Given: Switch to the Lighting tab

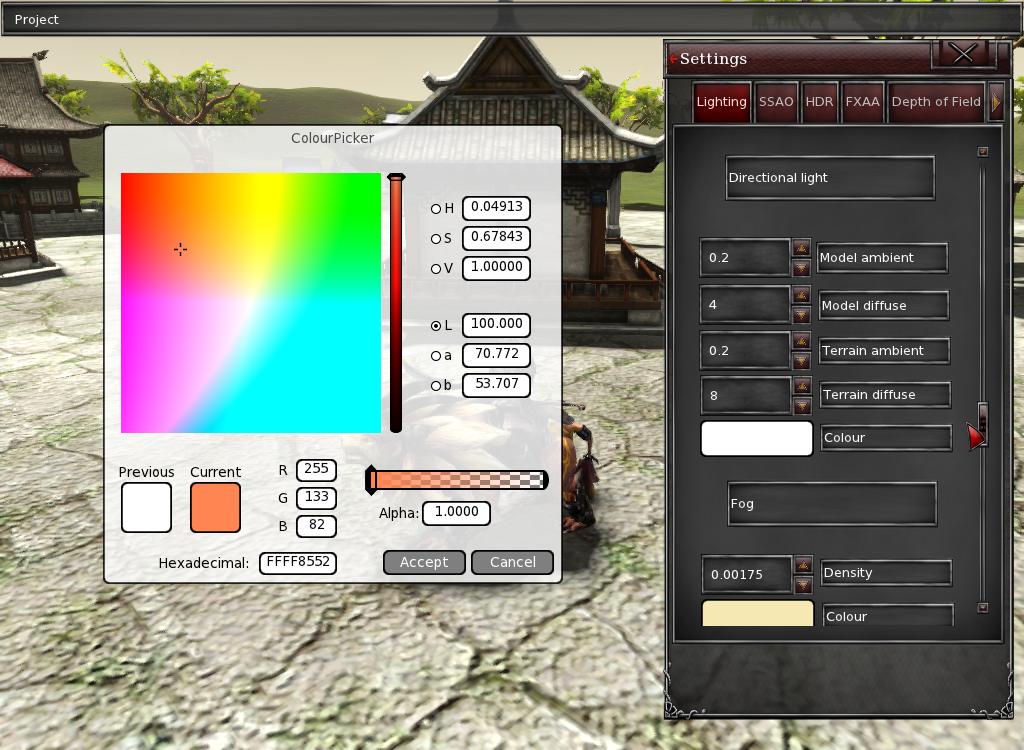Looking at the screenshot, I should pos(721,102).
